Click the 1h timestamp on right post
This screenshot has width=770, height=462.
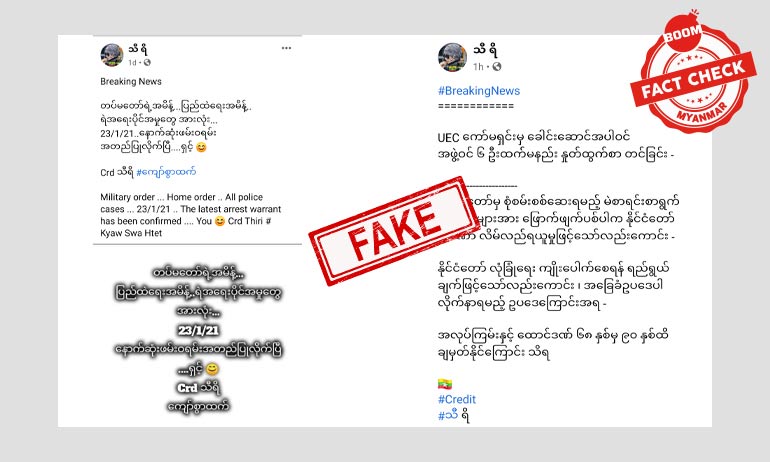click(x=478, y=67)
